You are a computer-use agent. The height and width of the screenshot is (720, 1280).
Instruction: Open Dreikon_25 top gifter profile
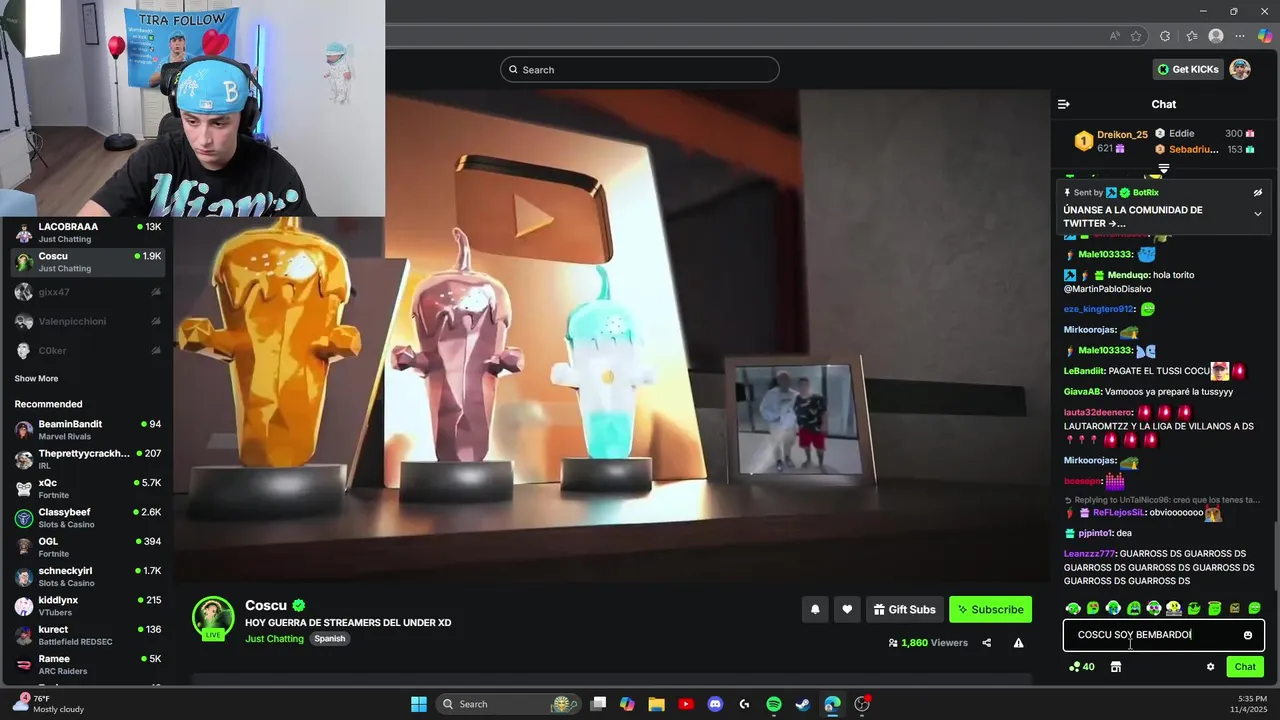click(x=1122, y=134)
